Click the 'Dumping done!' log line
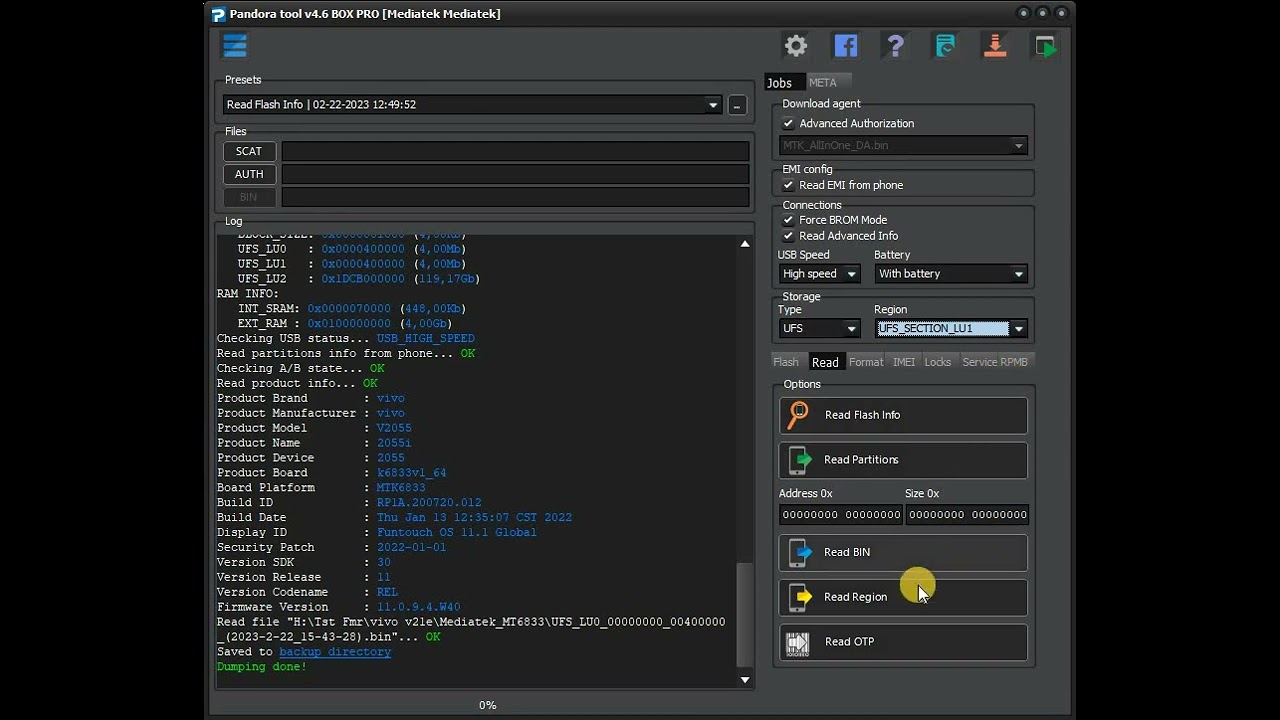This screenshot has width=1280, height=720. (262, 667)
